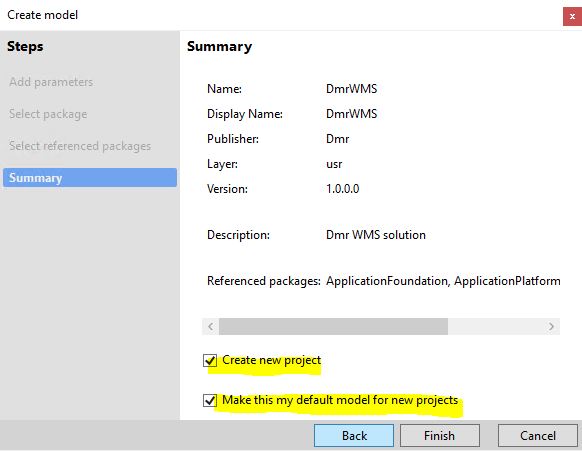Click the scrollbar left arrow
This screenshot has width=582, height=451.
210,327
